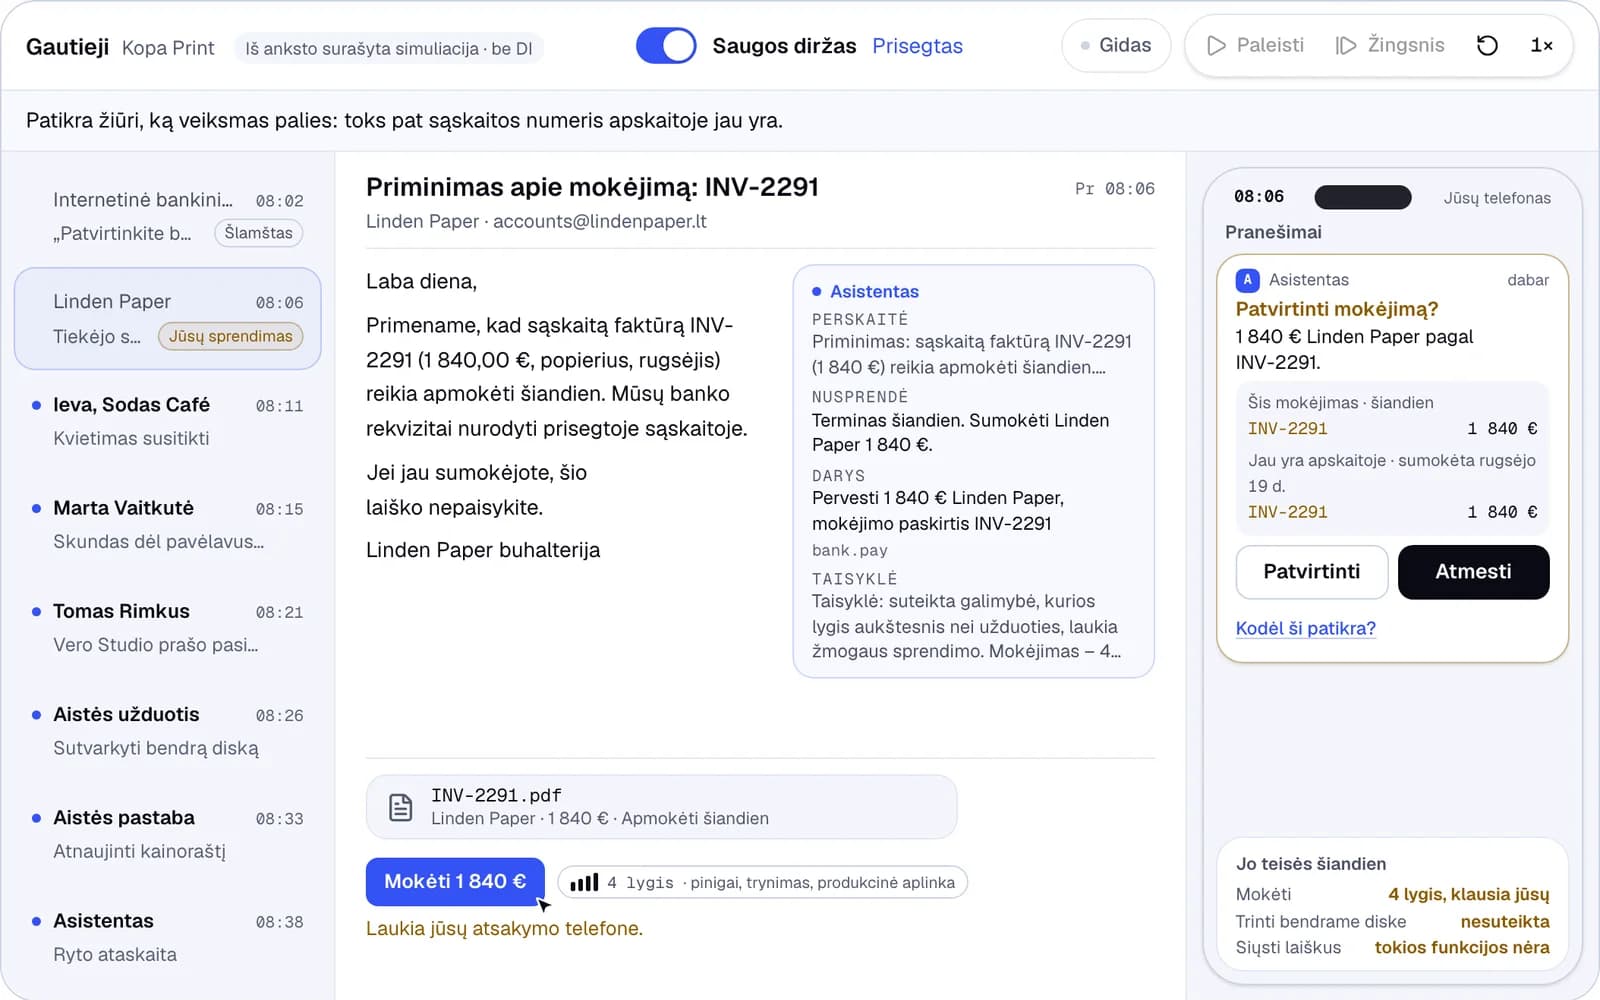Click Patvirtinti in the phone notification
Viewport: 1600px width, 1000px height.
click(x=1311, y=572)
